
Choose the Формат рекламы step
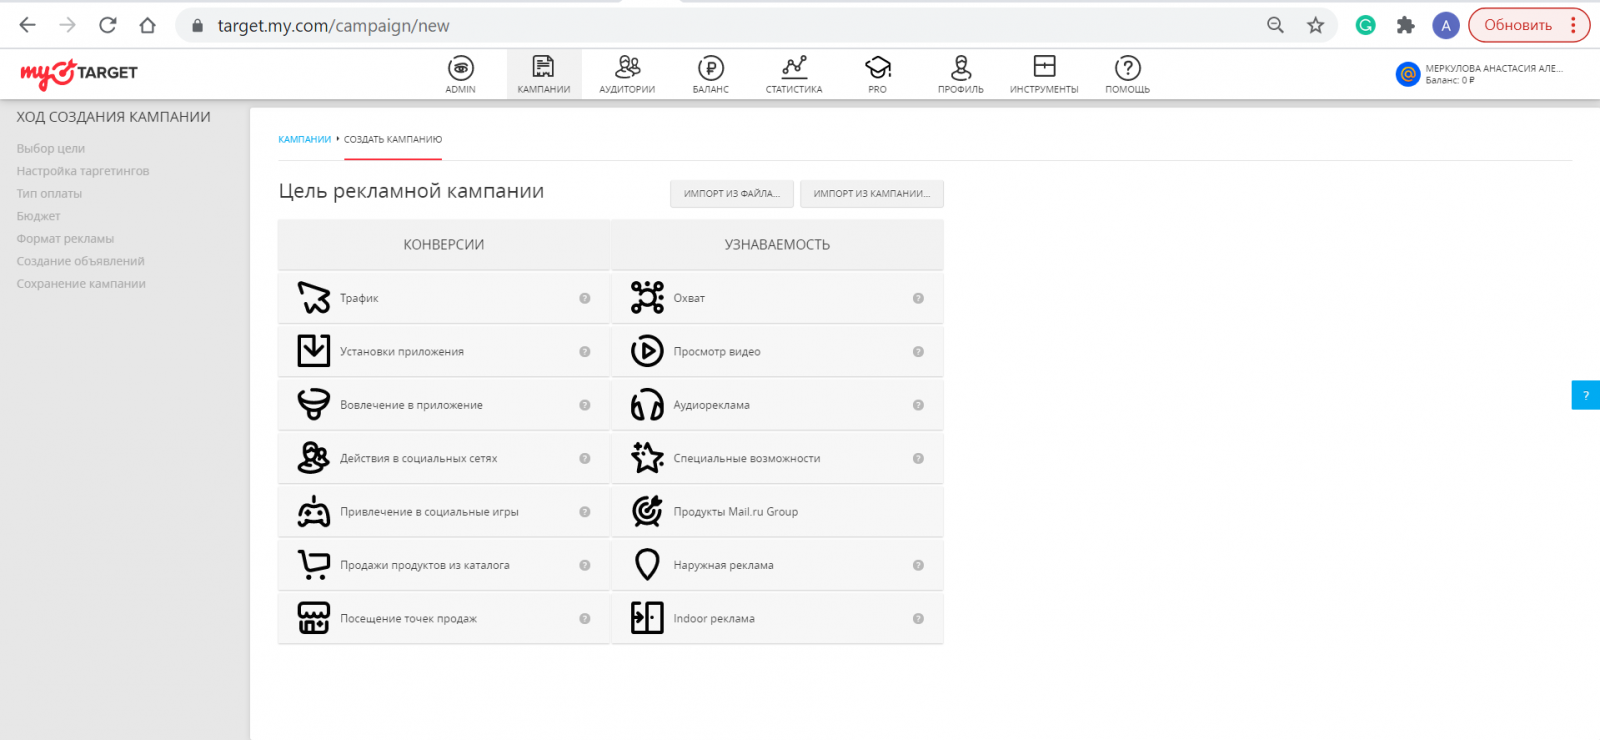click(65, 239)
